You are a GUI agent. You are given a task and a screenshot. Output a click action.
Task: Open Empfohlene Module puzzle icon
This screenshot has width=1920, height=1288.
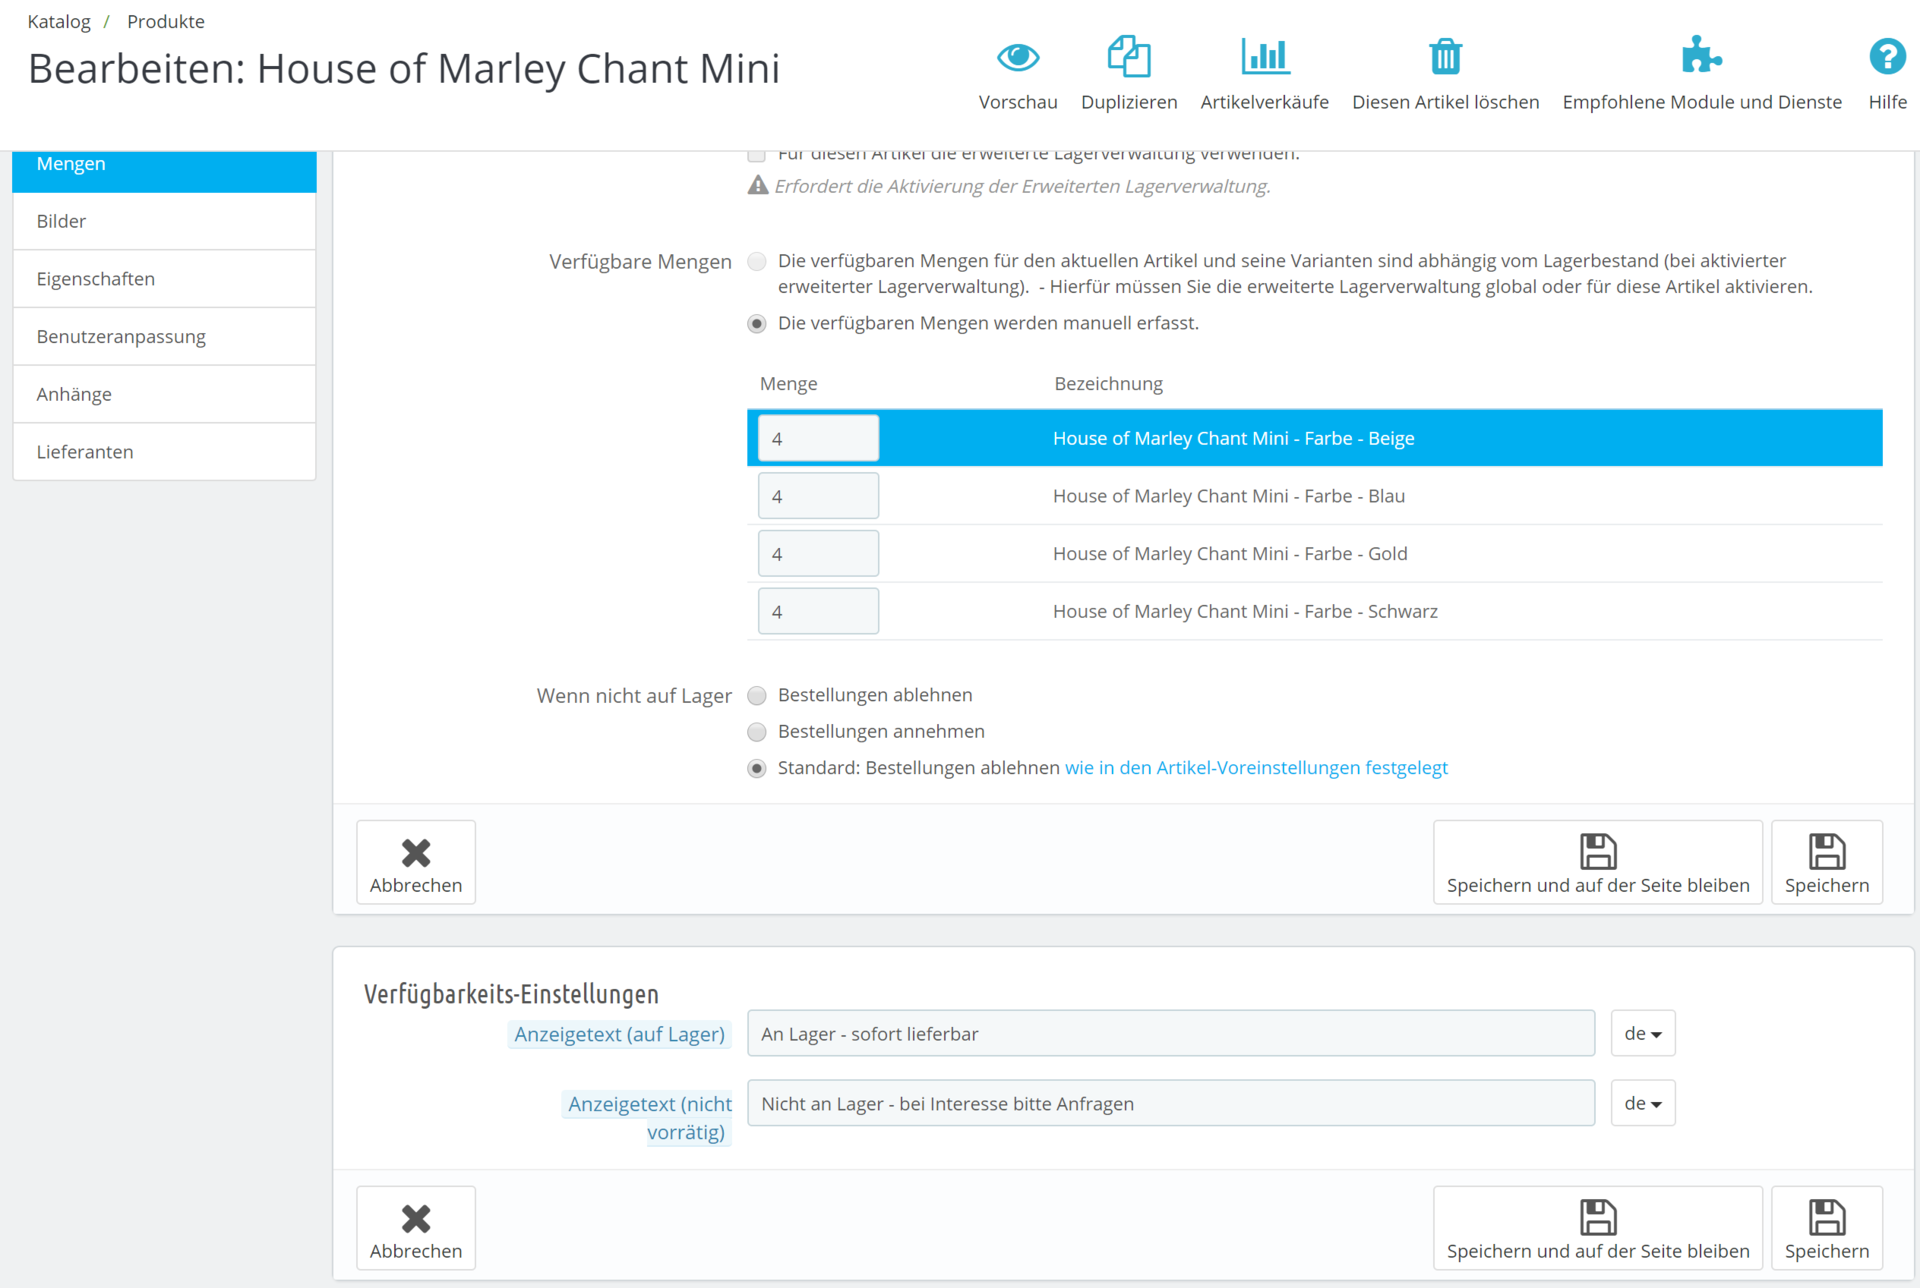click(1701, 57)
